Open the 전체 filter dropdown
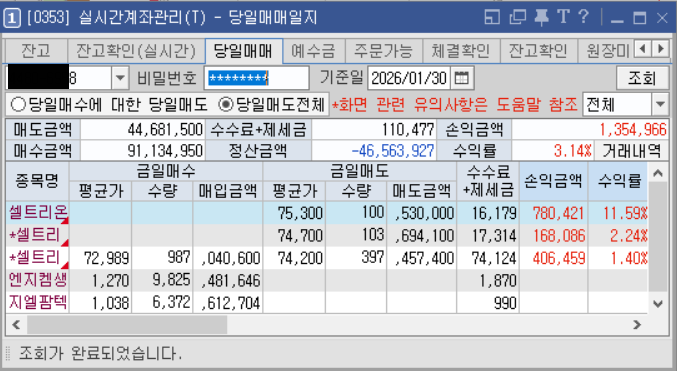Image resolution: width=677 pixels, height=371 pixels. 660,105
